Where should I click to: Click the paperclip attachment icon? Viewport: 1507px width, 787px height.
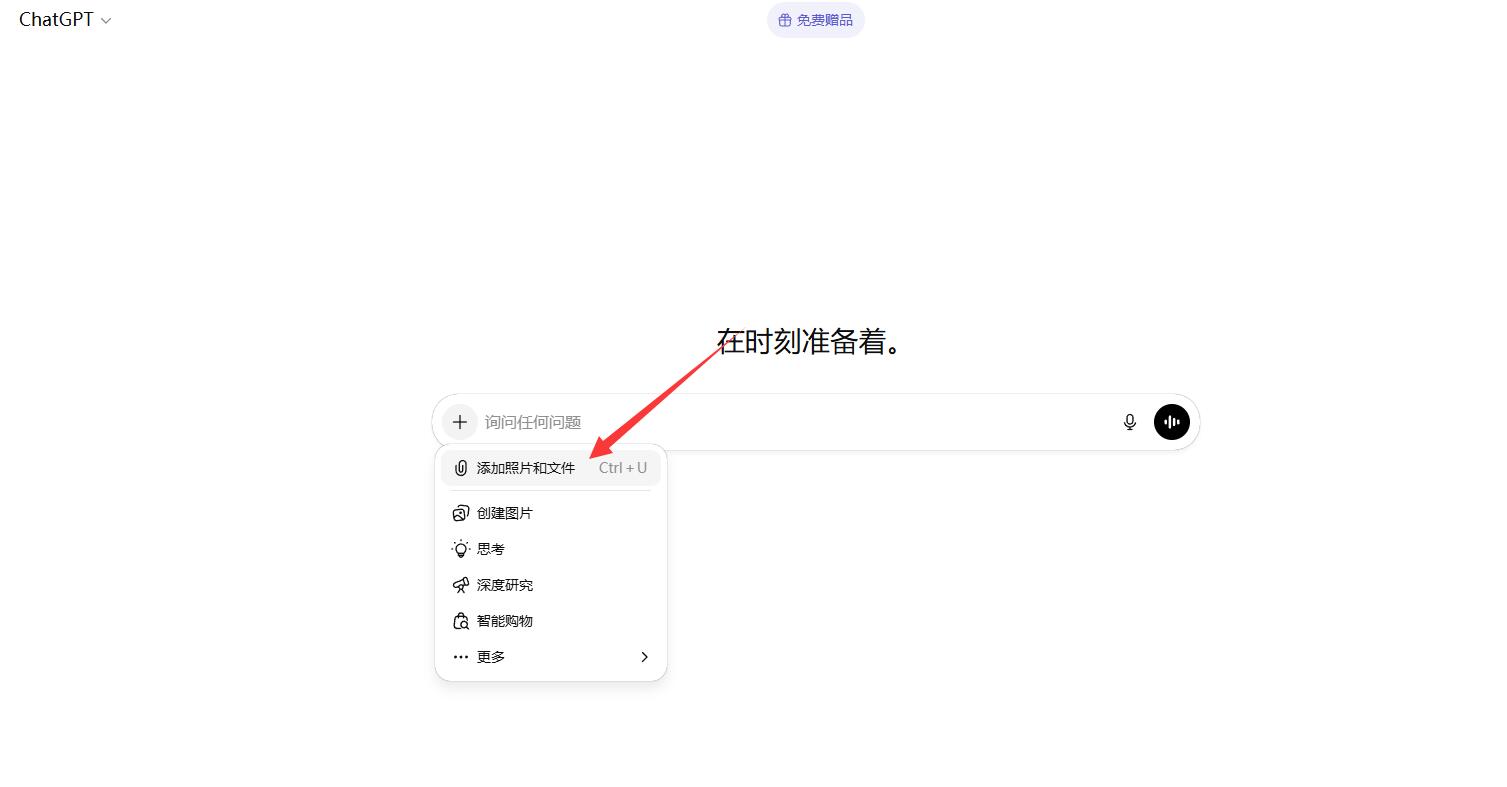(x=460, y=467)
